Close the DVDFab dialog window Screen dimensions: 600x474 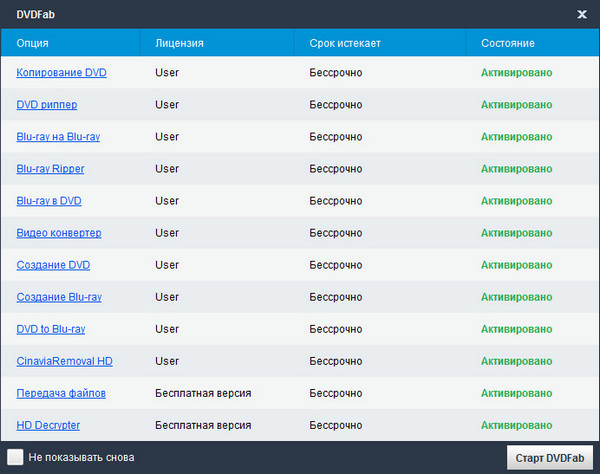pos(581,14)
